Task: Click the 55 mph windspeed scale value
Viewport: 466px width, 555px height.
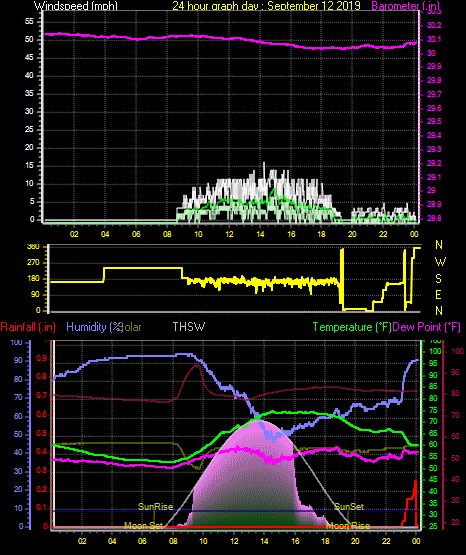Action: (x=29, y=22)
